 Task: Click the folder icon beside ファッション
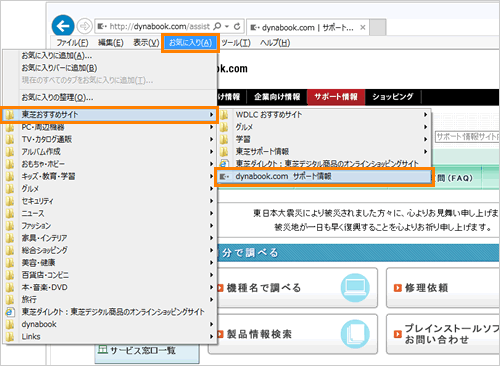coord(10,226)
